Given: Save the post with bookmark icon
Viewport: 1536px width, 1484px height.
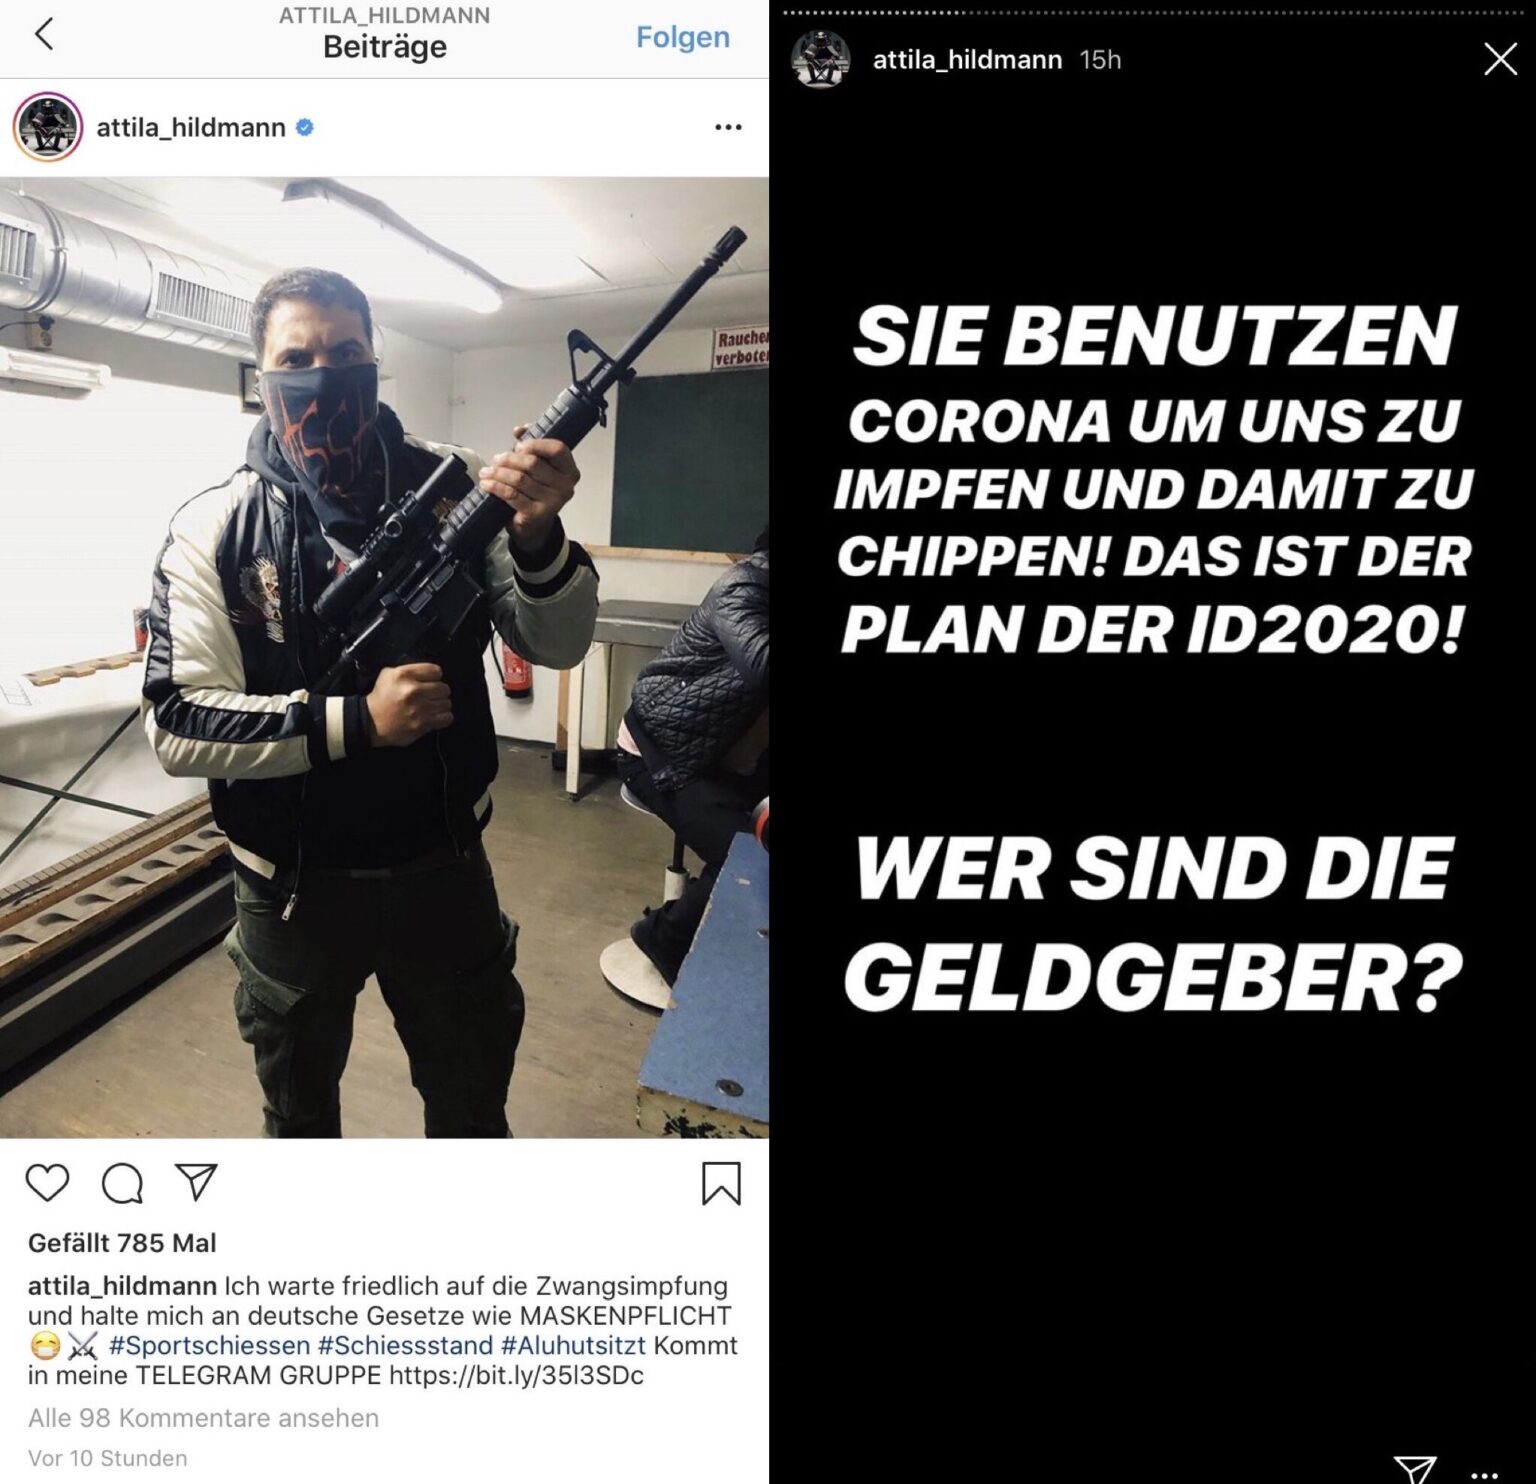Looking at the screenshot, I should [721, 1183].
